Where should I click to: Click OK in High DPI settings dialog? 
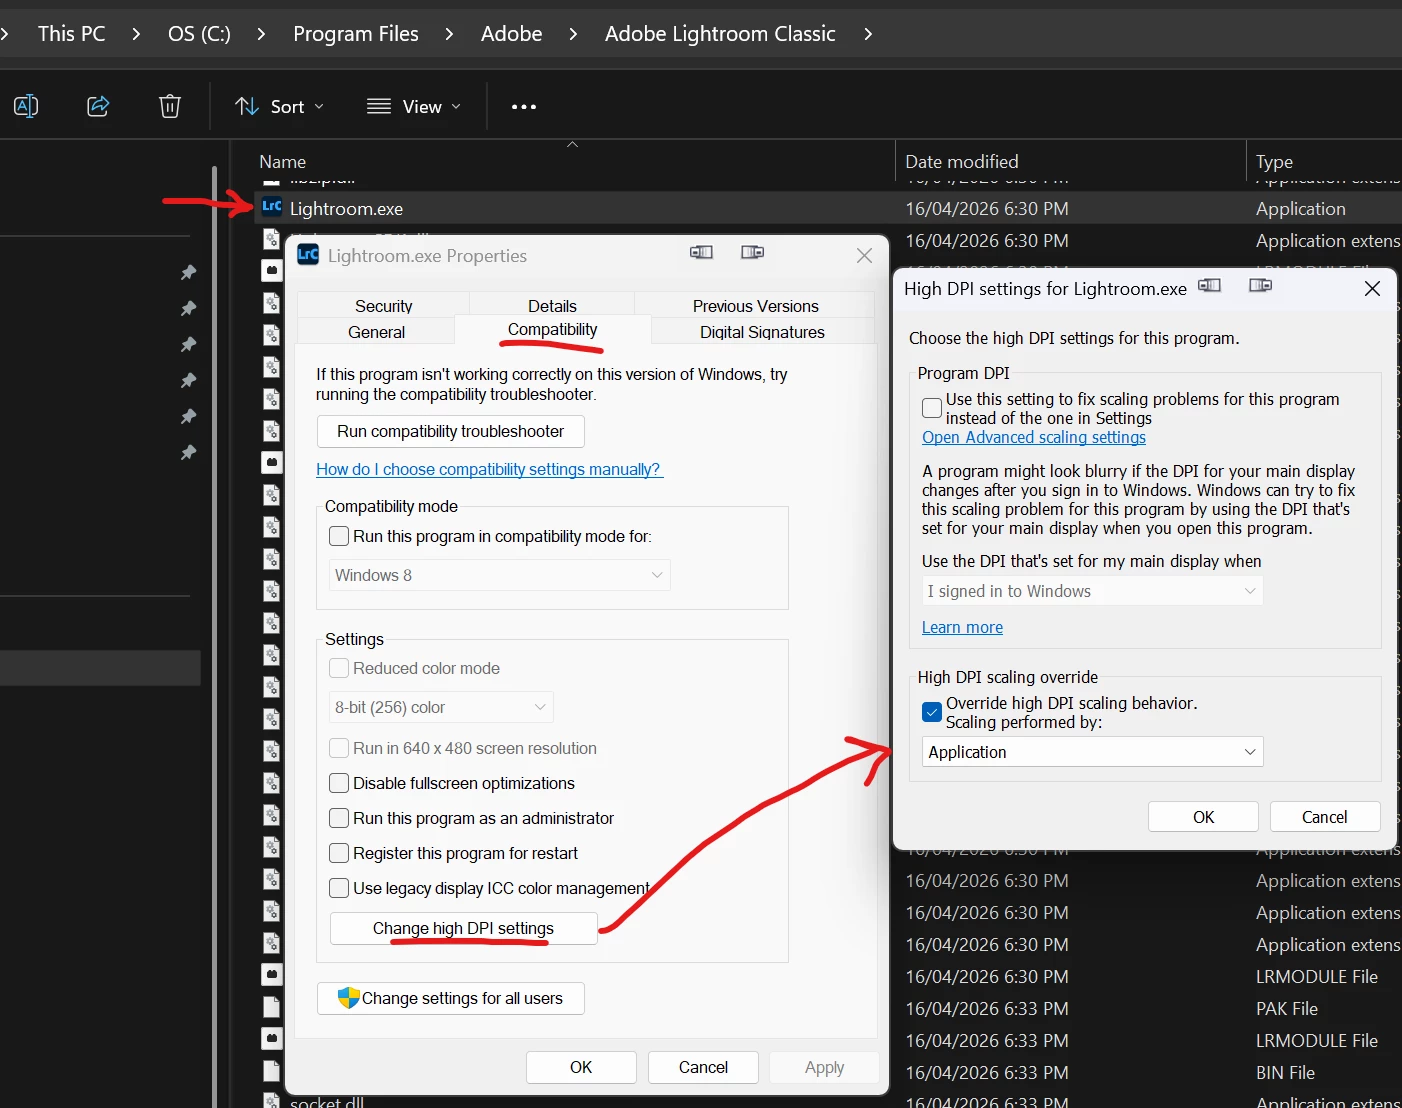click(x=1203, y=817)
